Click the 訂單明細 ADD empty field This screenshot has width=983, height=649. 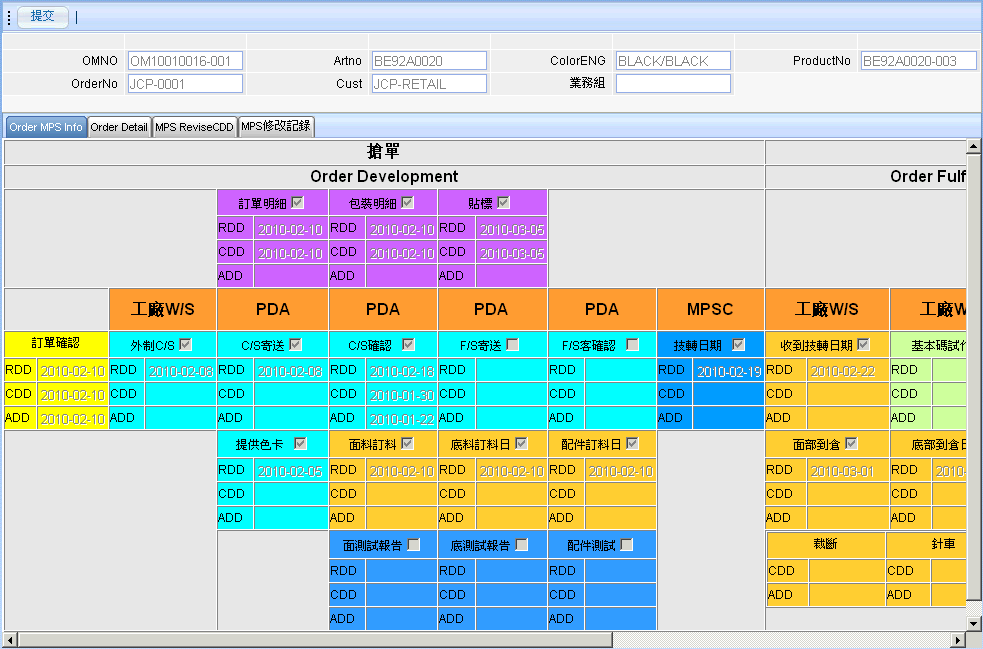(290, 276)
